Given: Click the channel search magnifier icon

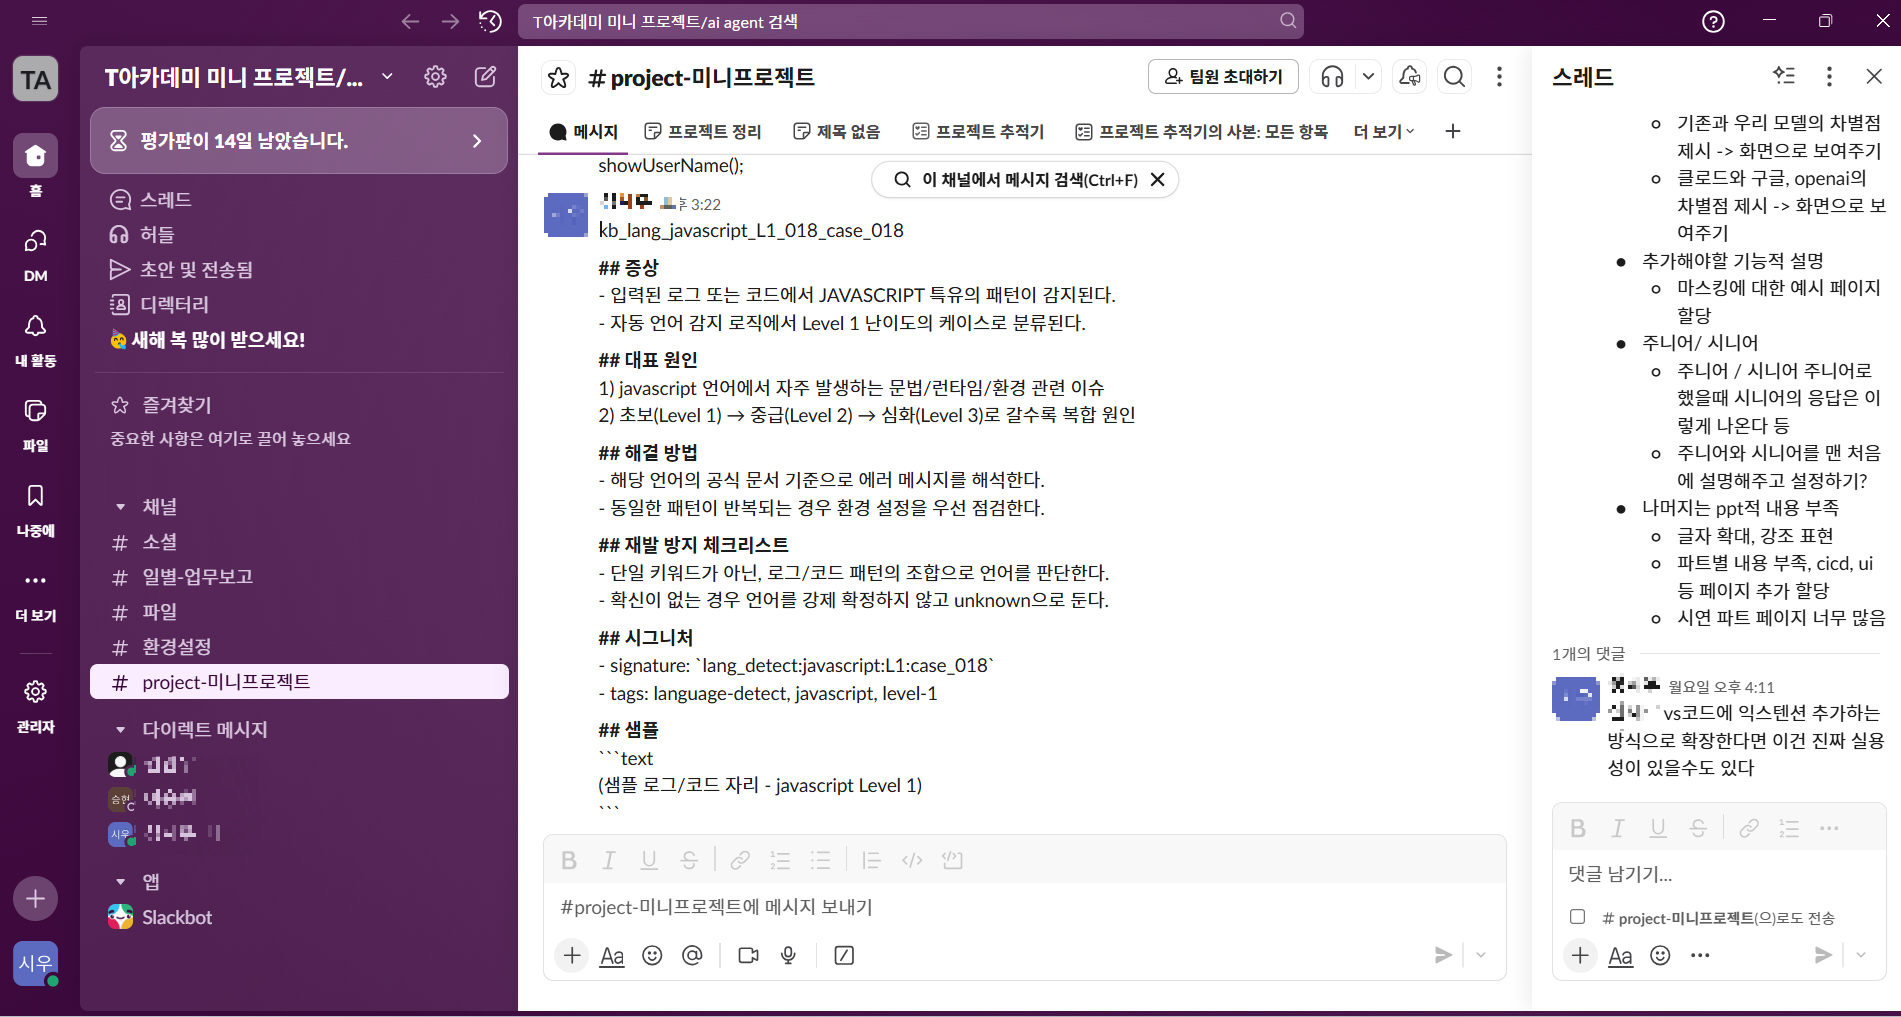Looking at the screenshot, I should [x=1455, y=77].
